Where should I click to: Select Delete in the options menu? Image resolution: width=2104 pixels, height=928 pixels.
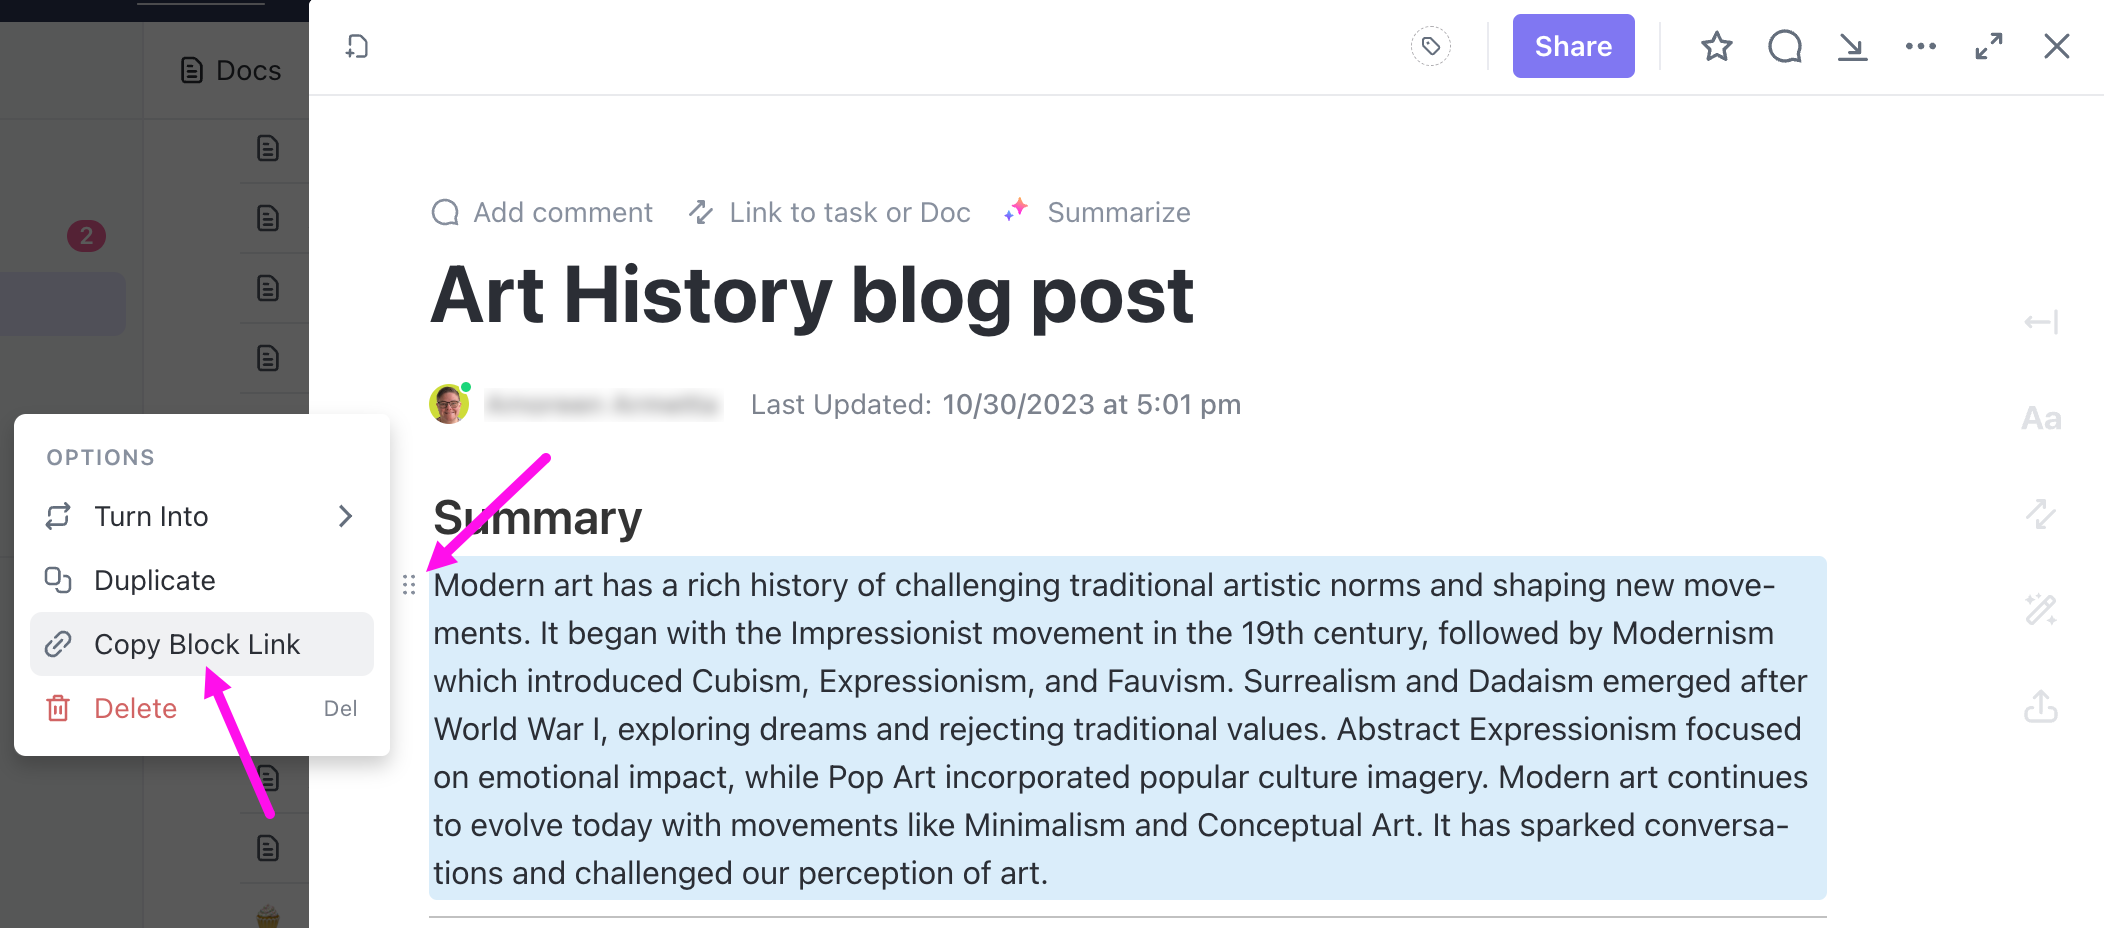point(135,708)
